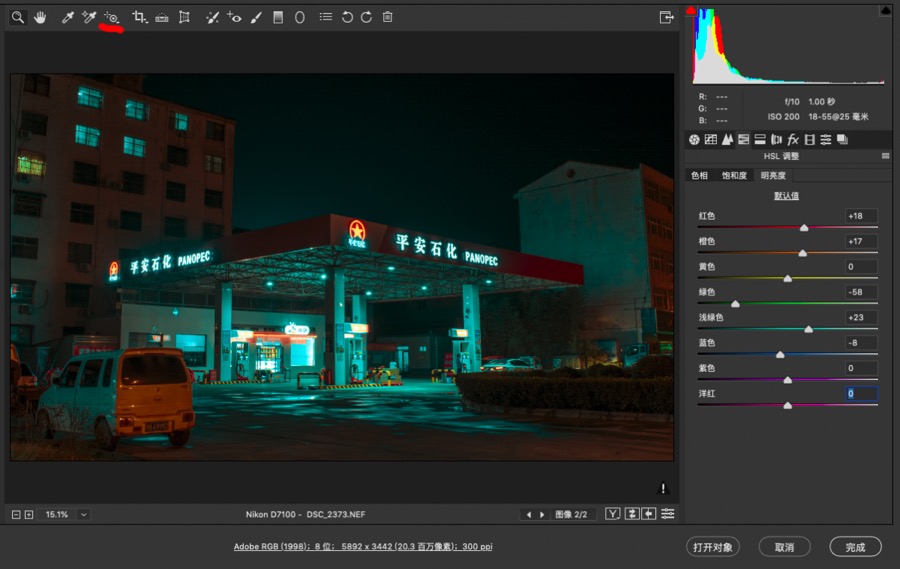Image resolution: width=900 pixels, height=569 pixels.
Task: Select the Hand tool
Action: (x=40, y=17)
